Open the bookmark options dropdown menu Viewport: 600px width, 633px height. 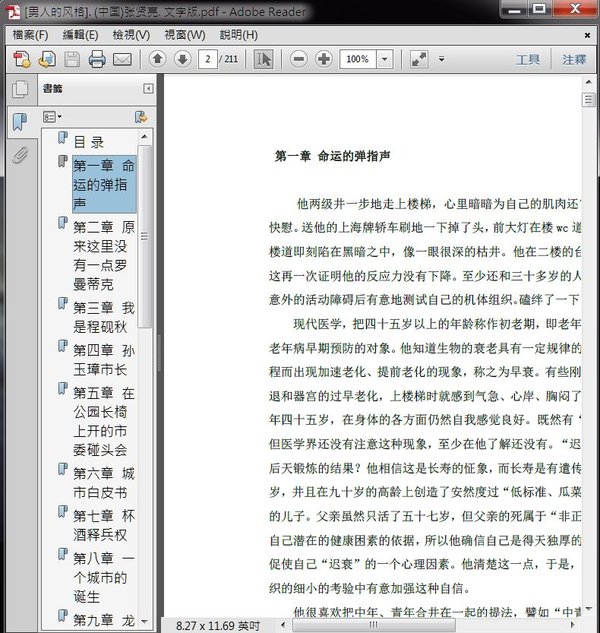click(x=52, y=117)
